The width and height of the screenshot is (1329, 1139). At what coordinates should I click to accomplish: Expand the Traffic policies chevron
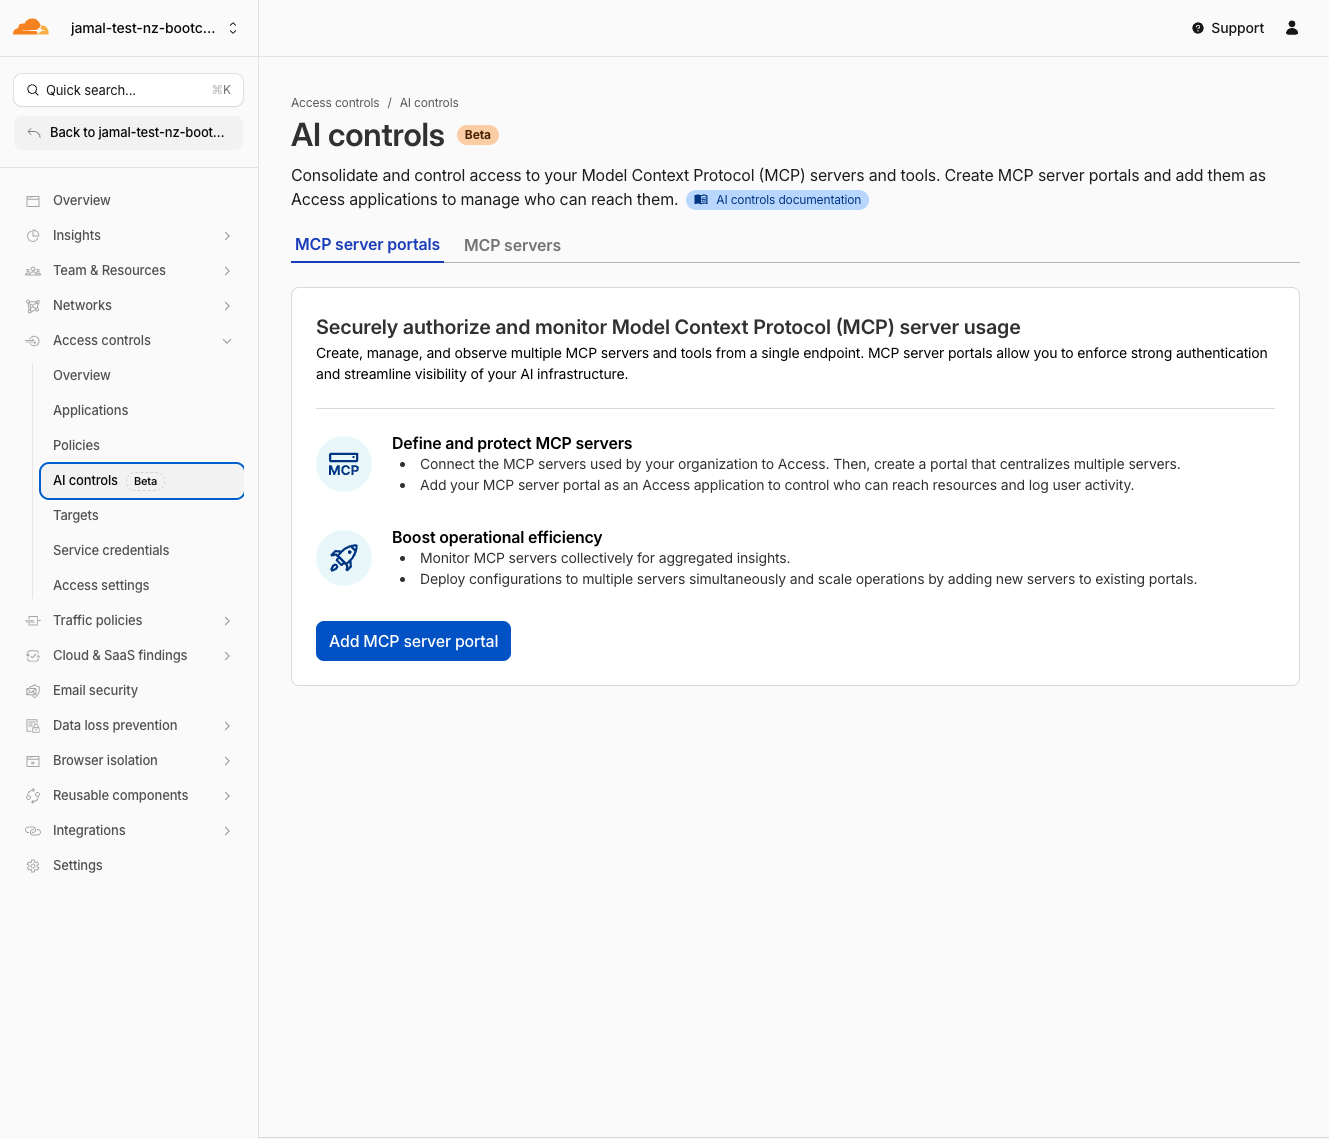pyautogui.click(x=227, y=621)
